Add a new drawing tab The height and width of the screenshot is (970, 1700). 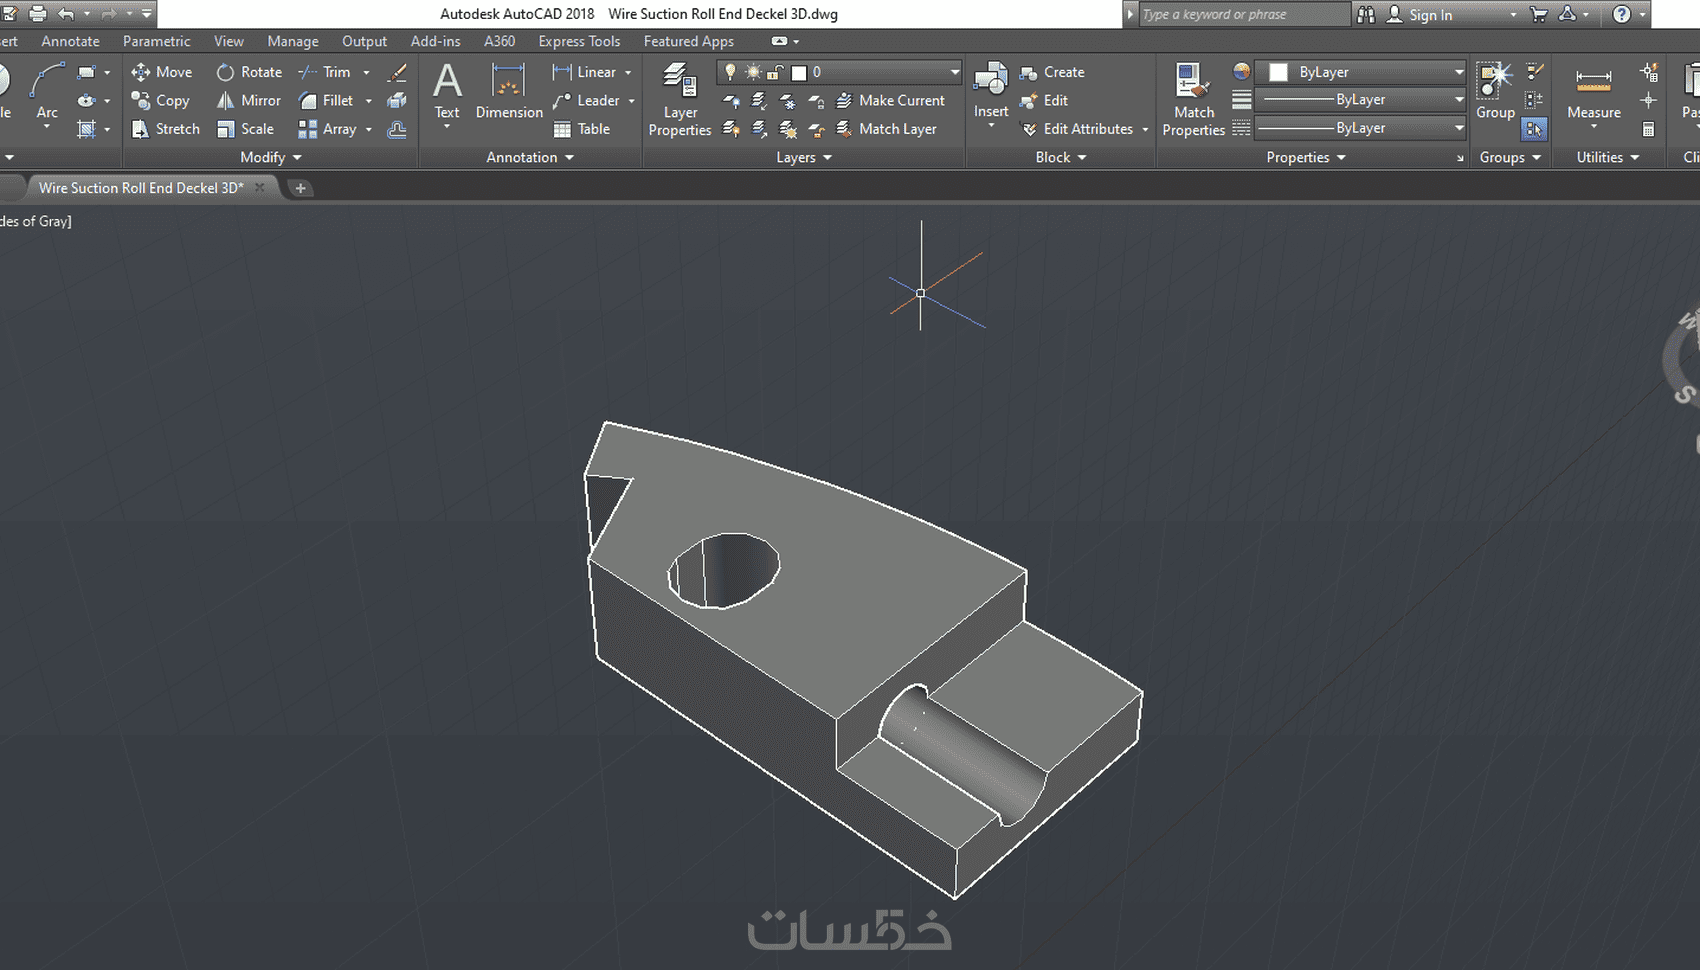(x=300, y=188)
